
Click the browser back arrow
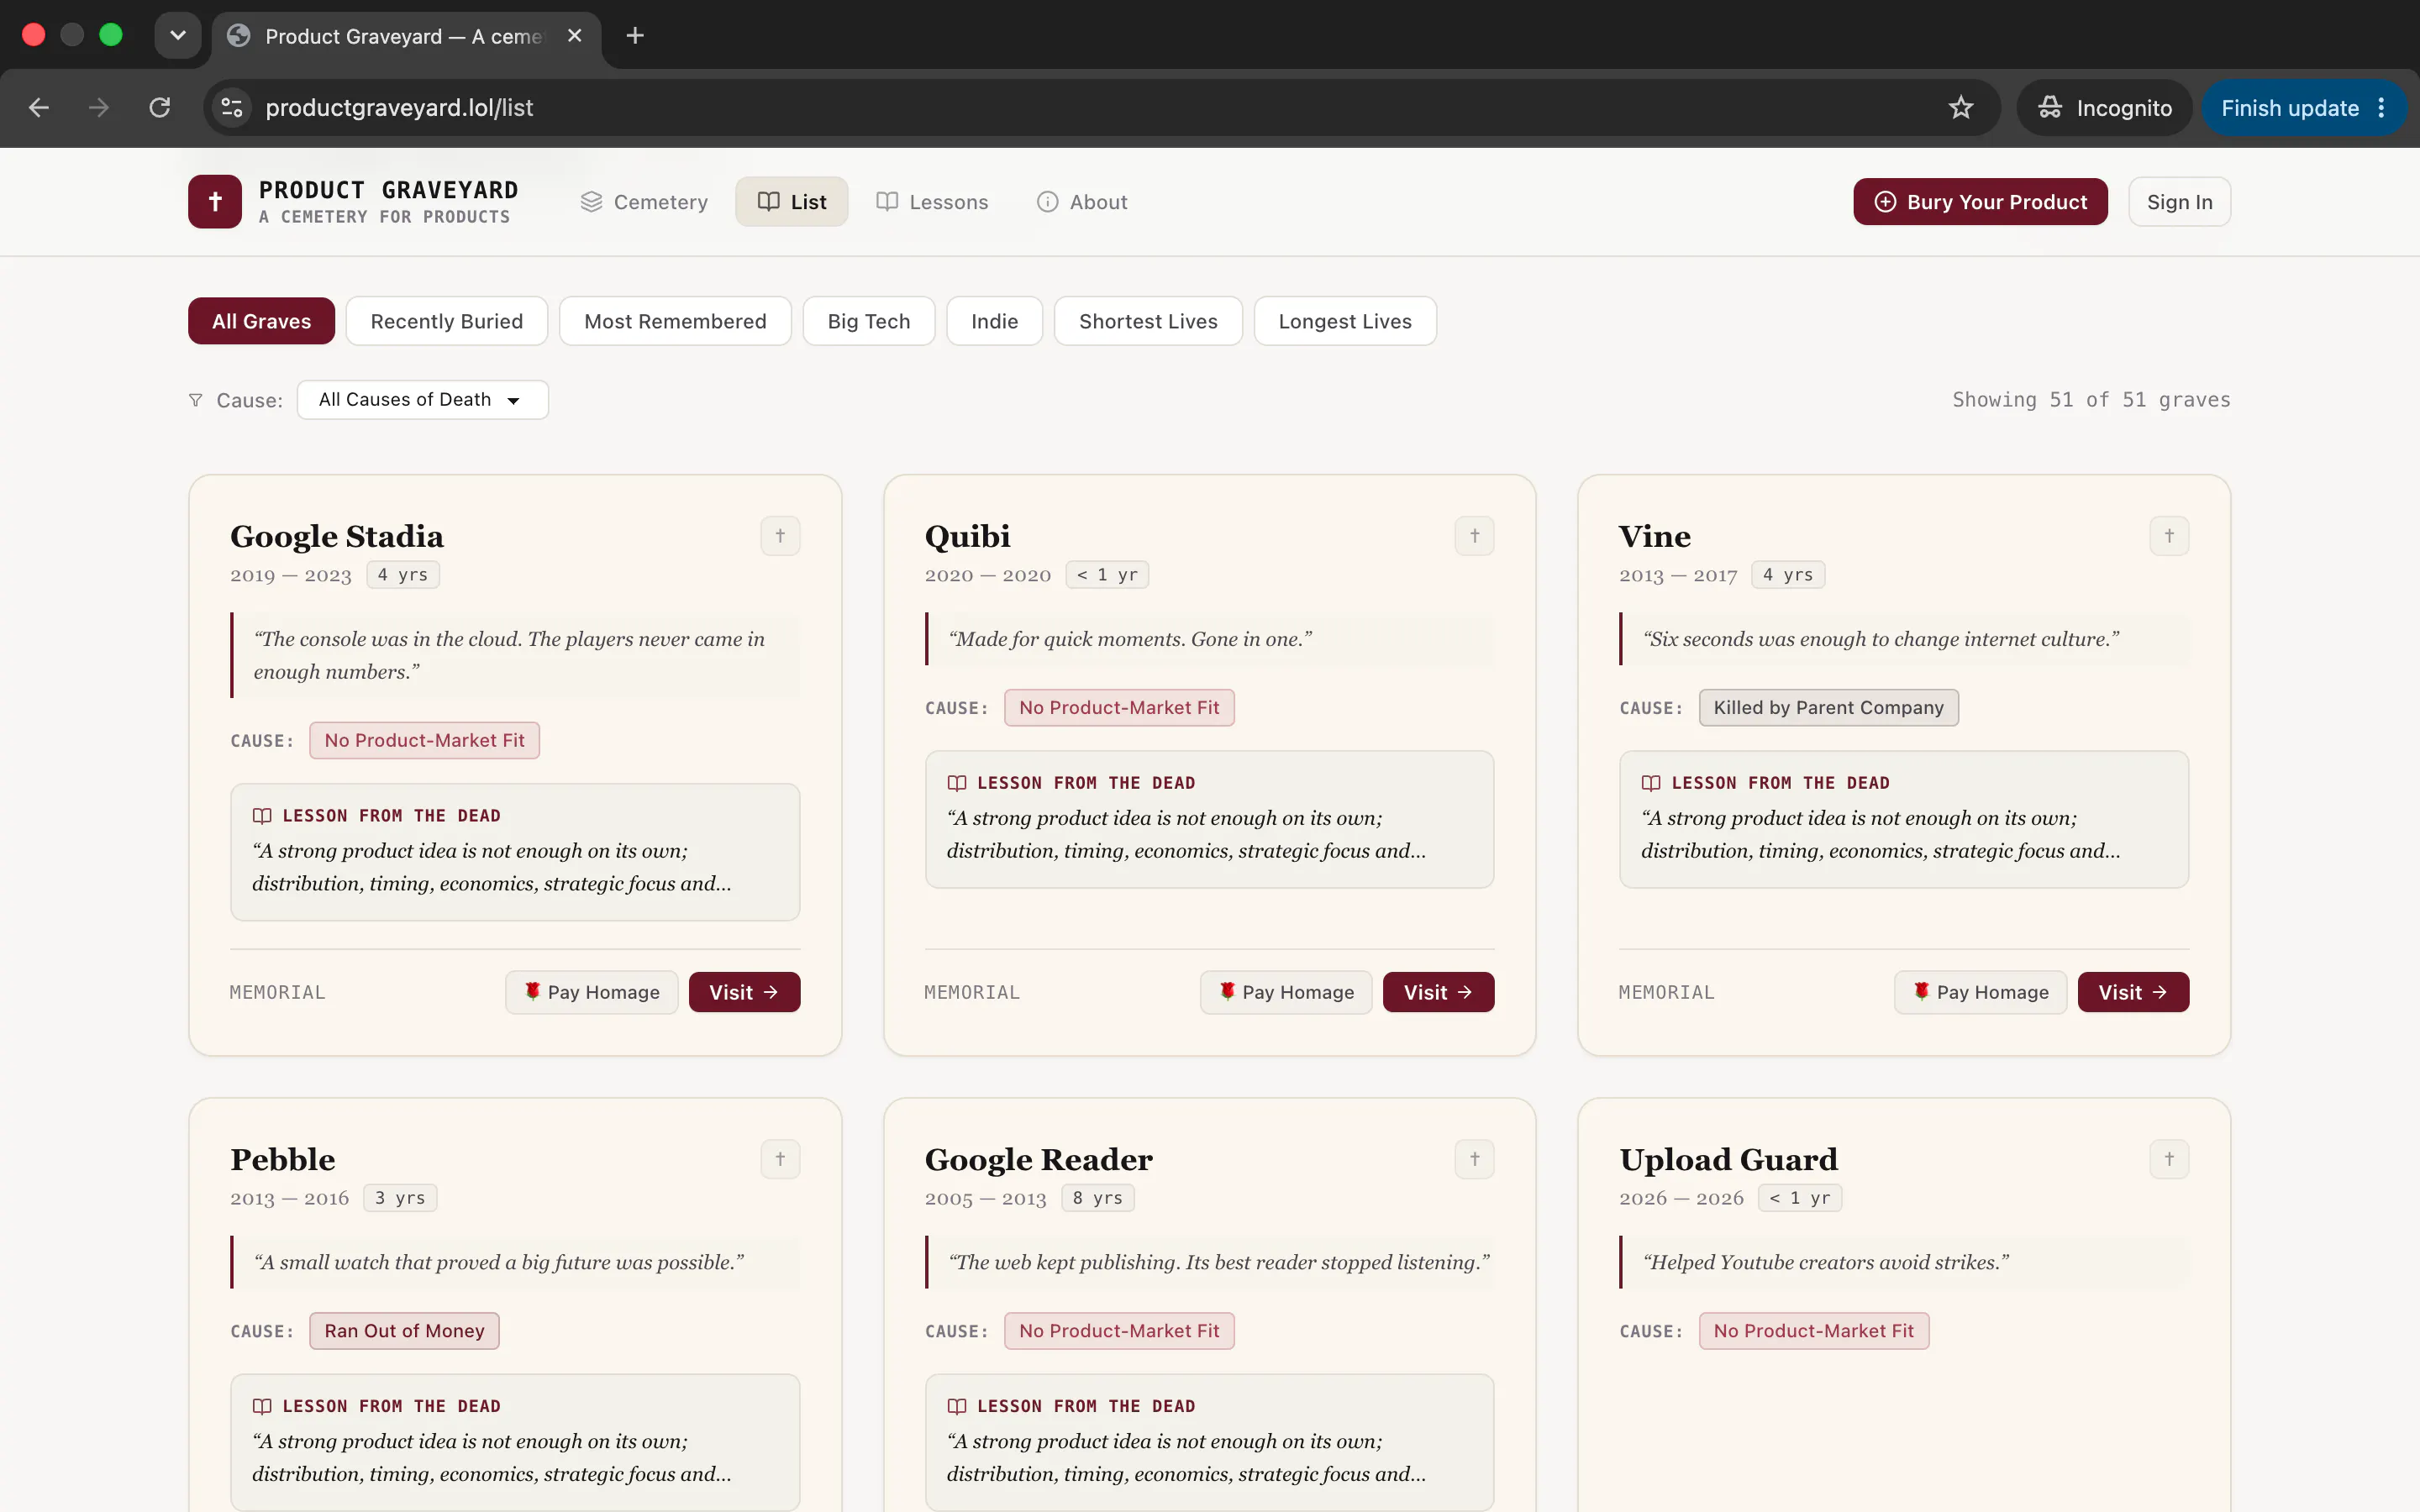click(39, 108)
